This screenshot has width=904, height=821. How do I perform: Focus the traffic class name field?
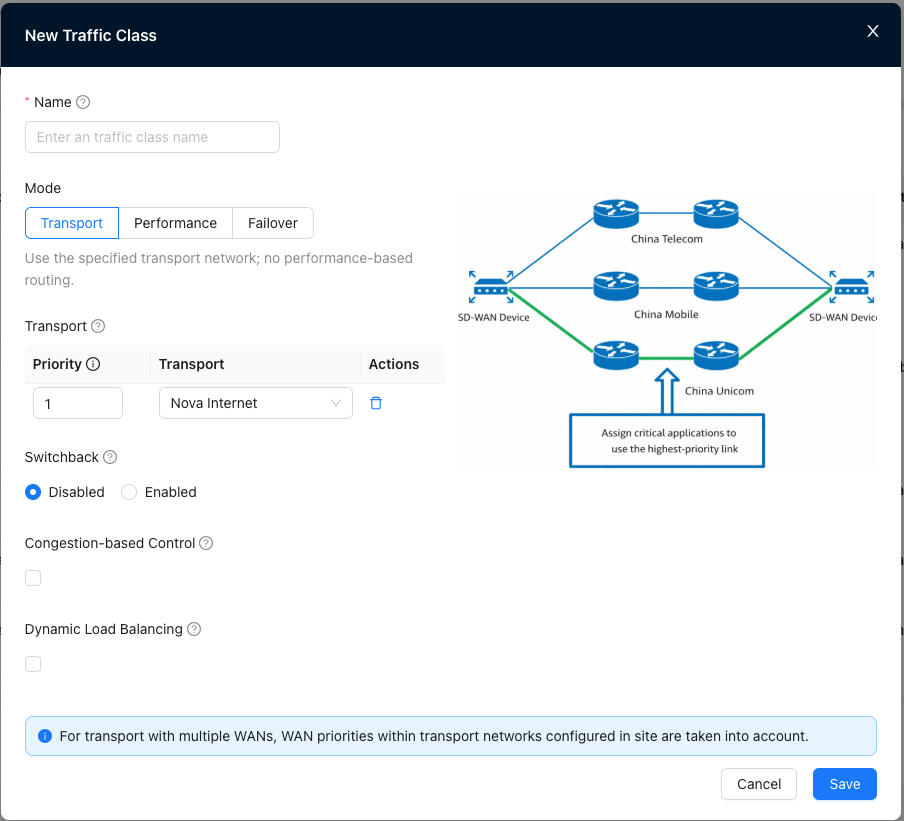pyautogui.click(x=152, y=137)
